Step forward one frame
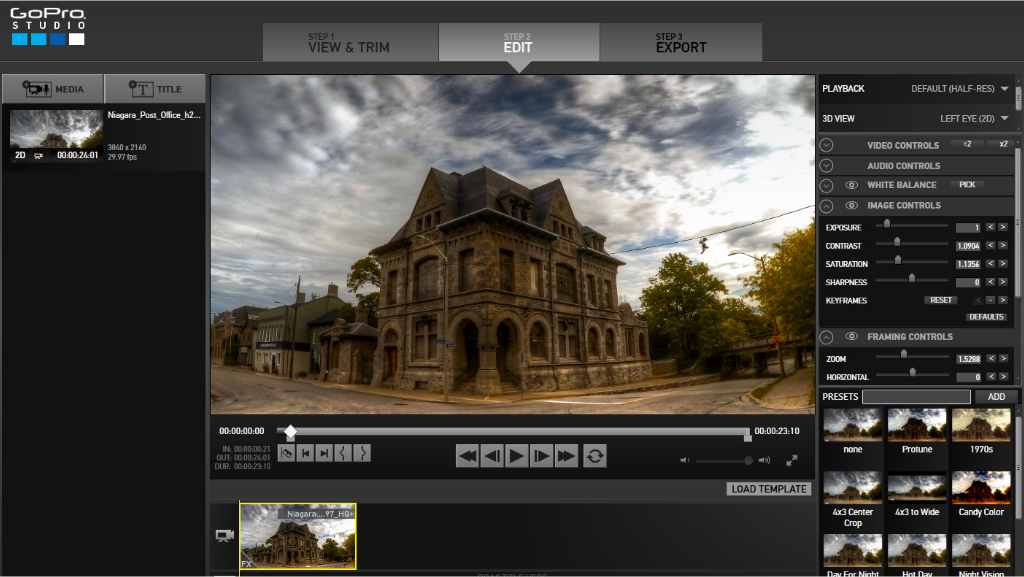1024x577 pixels. coord(541,456)
